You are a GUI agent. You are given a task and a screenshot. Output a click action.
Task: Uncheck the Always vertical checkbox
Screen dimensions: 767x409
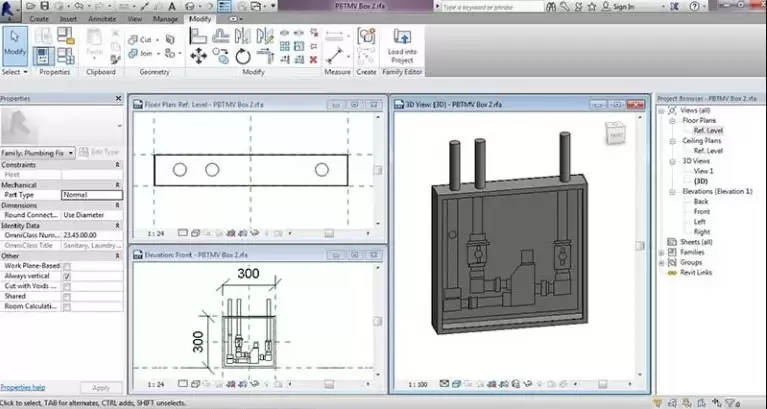tap(67, 275)
